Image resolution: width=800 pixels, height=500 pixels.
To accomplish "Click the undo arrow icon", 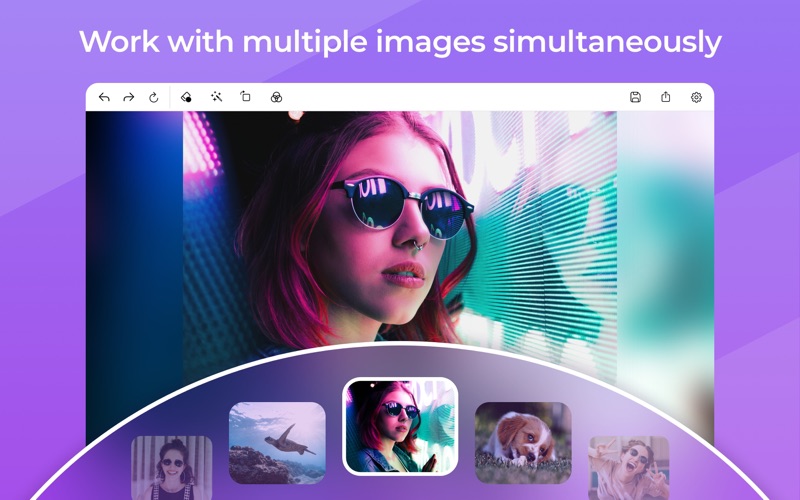I will (x=104, y=97).
